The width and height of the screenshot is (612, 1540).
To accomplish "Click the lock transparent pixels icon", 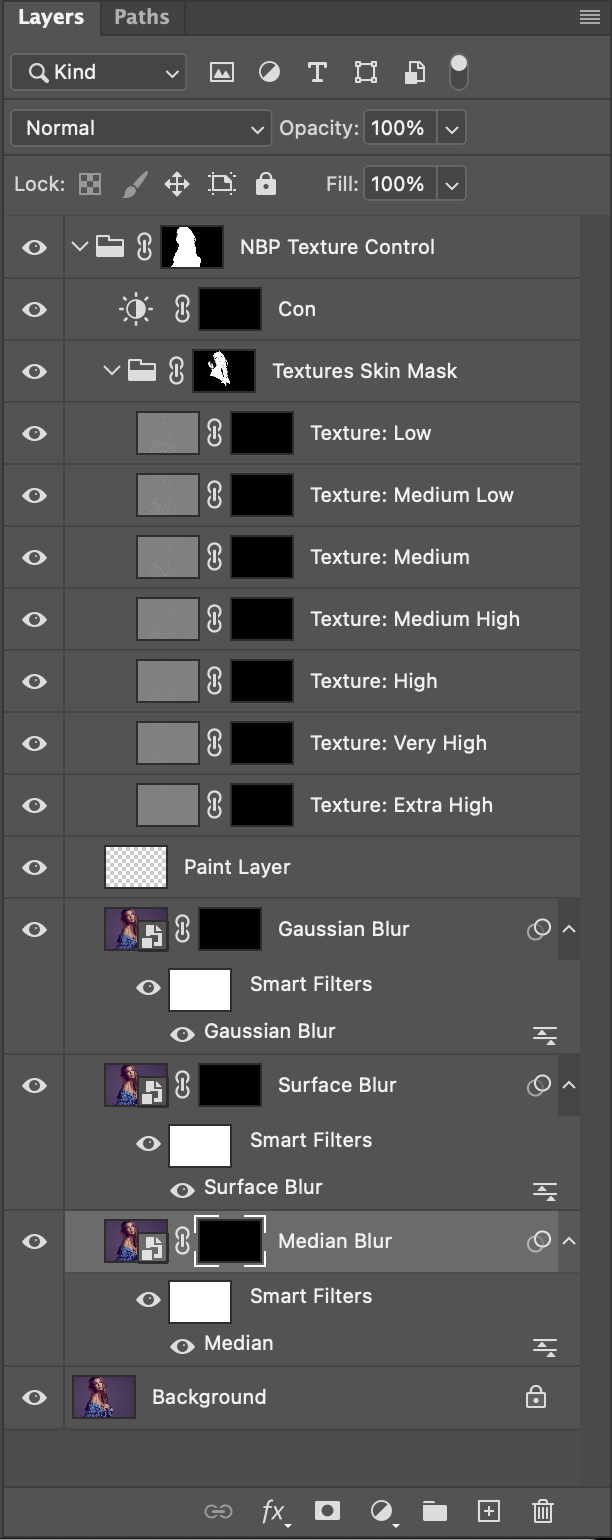I will pos(90,184).
